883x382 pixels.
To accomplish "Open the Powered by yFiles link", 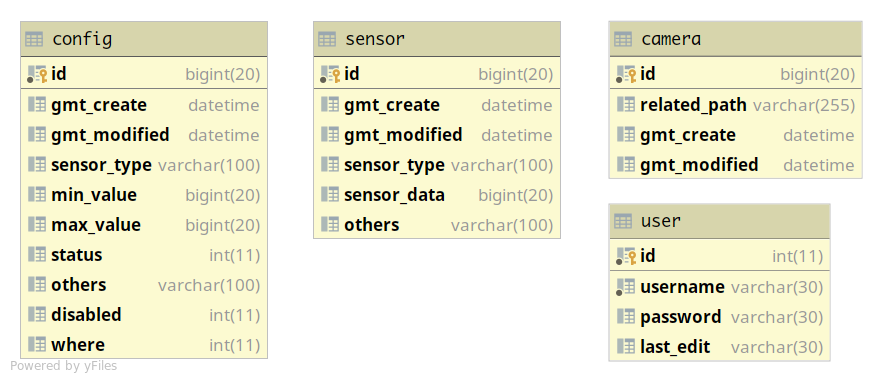I will (64, 366).
